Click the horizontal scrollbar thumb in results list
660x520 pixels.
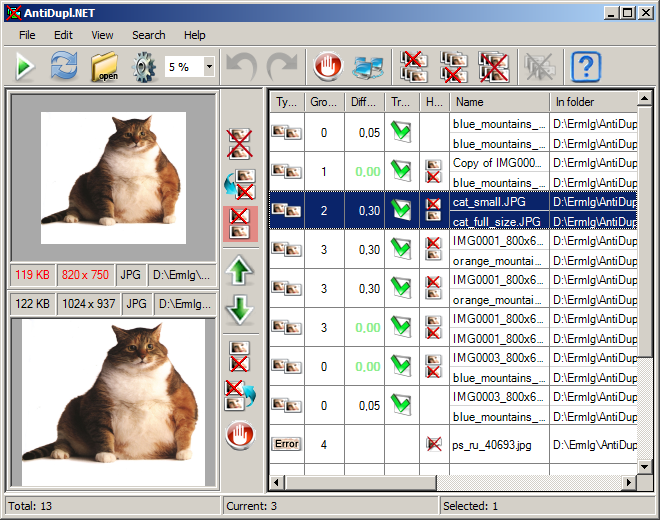(360, 482)
